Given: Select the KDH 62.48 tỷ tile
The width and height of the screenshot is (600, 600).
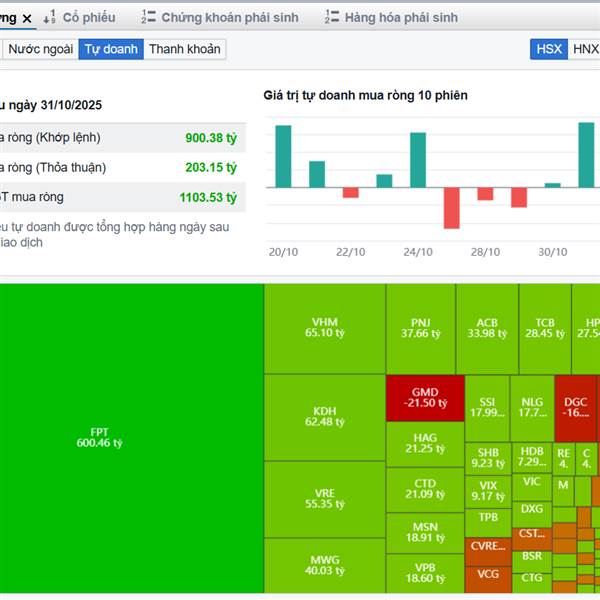Looking at the screenshot, I should pos(325,417).
